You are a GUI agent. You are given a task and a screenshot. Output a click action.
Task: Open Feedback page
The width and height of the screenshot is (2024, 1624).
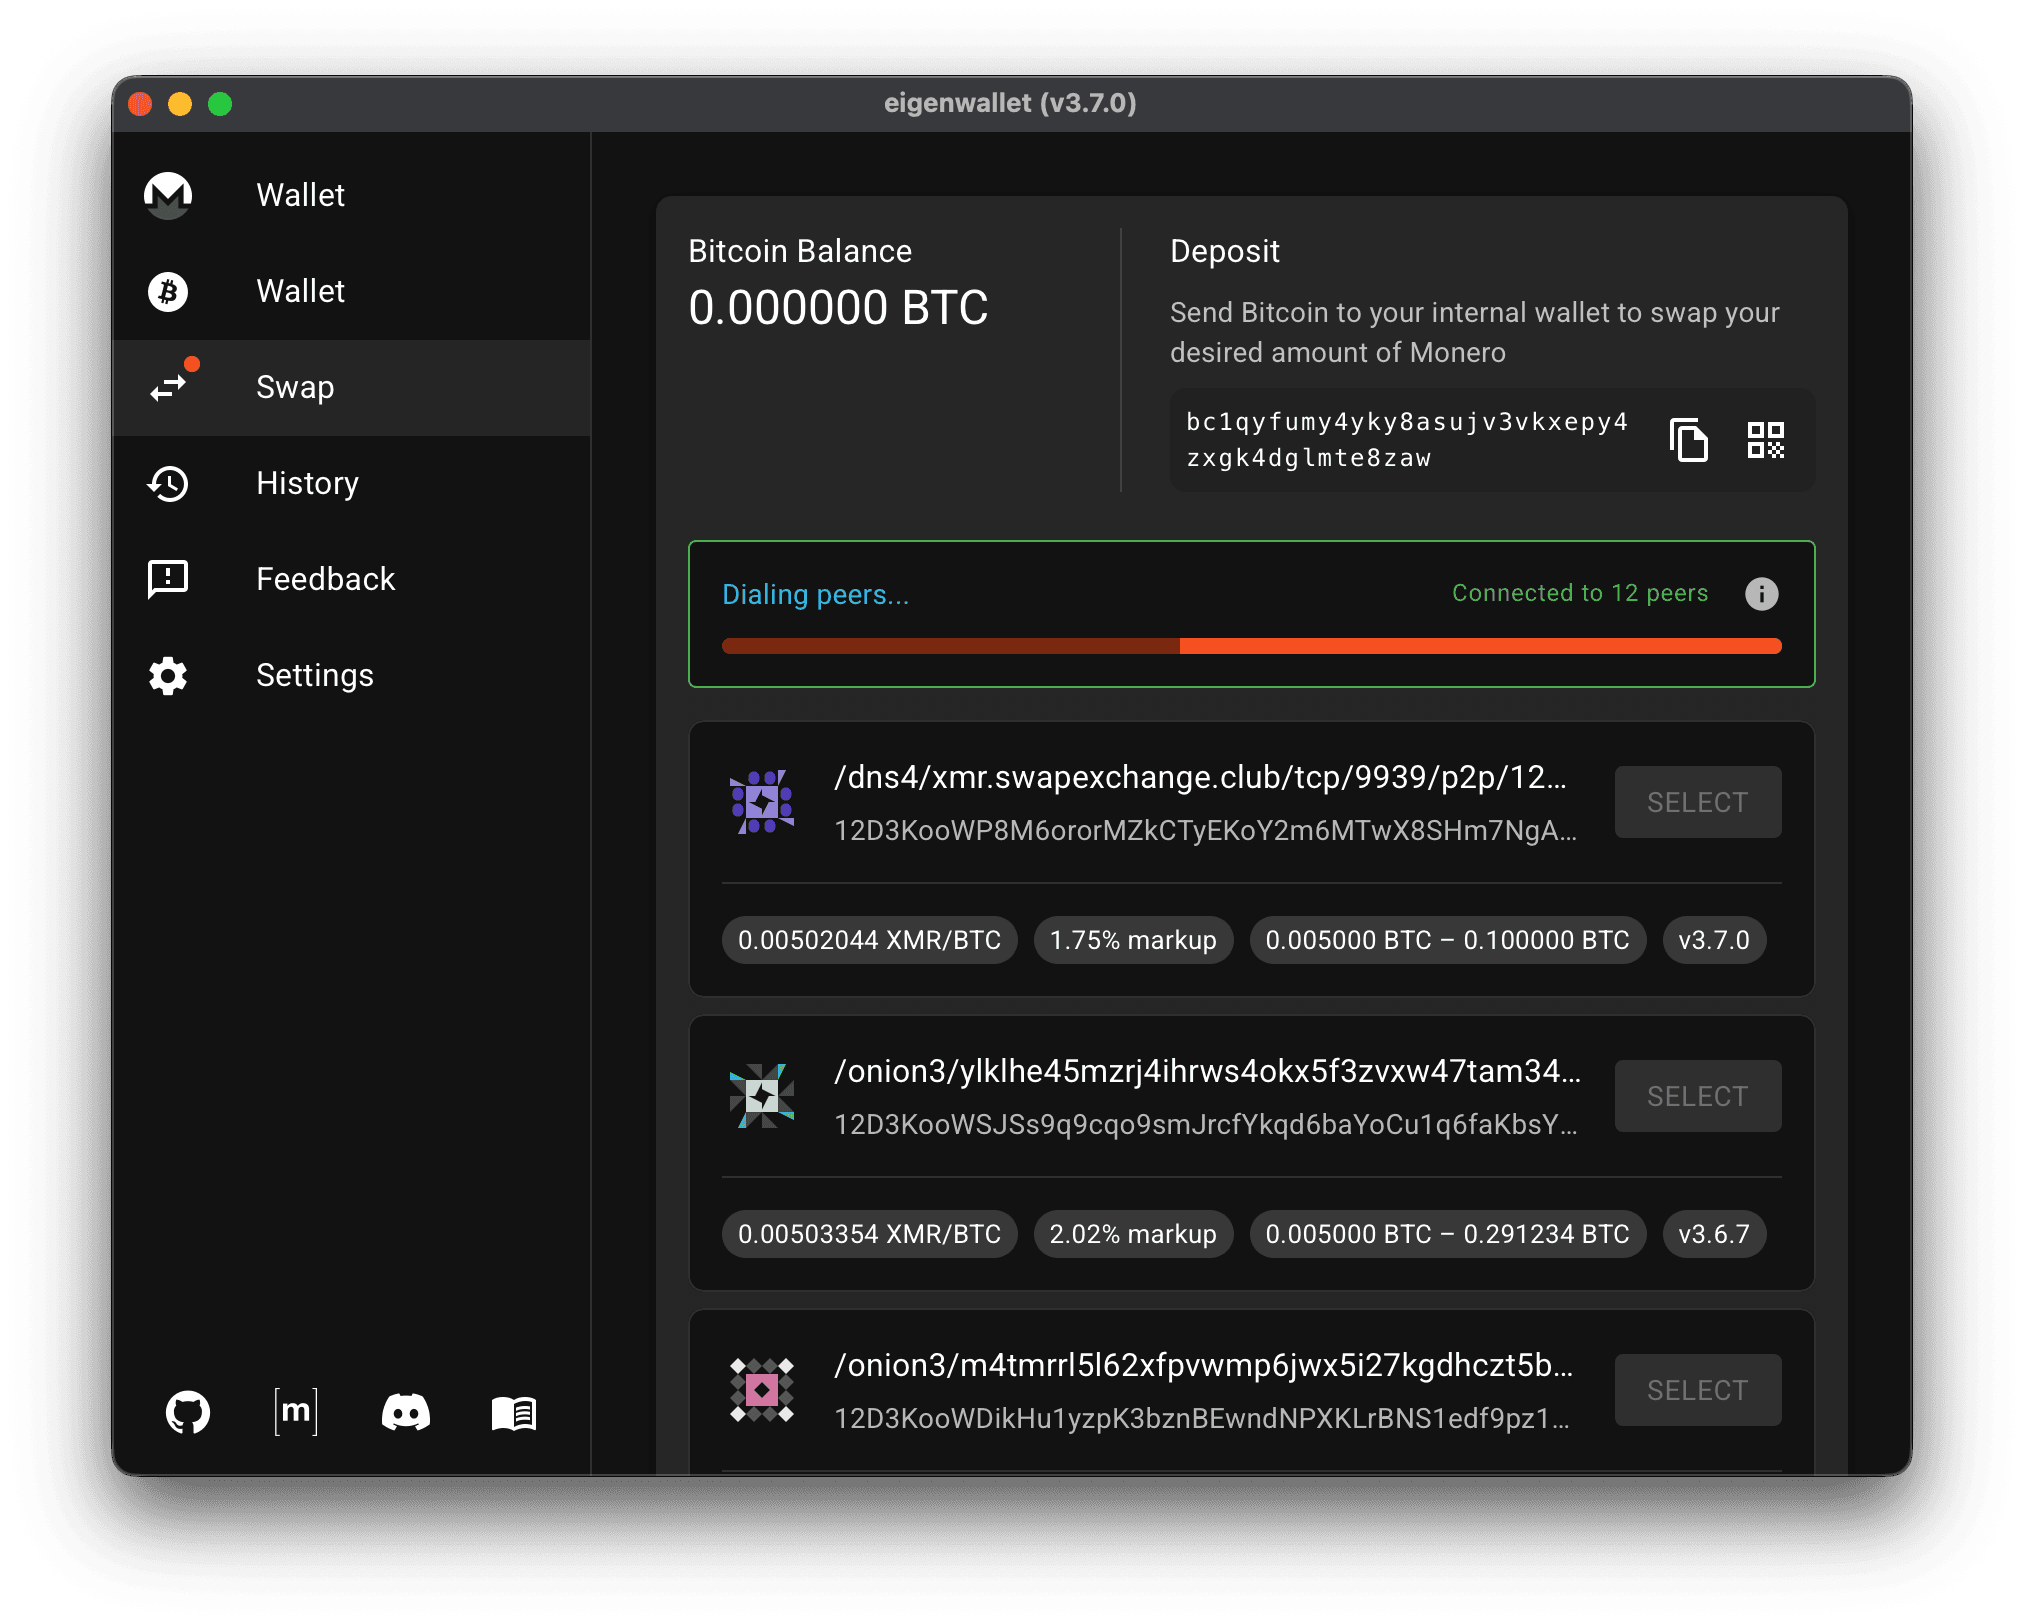[x=324, y=579]
